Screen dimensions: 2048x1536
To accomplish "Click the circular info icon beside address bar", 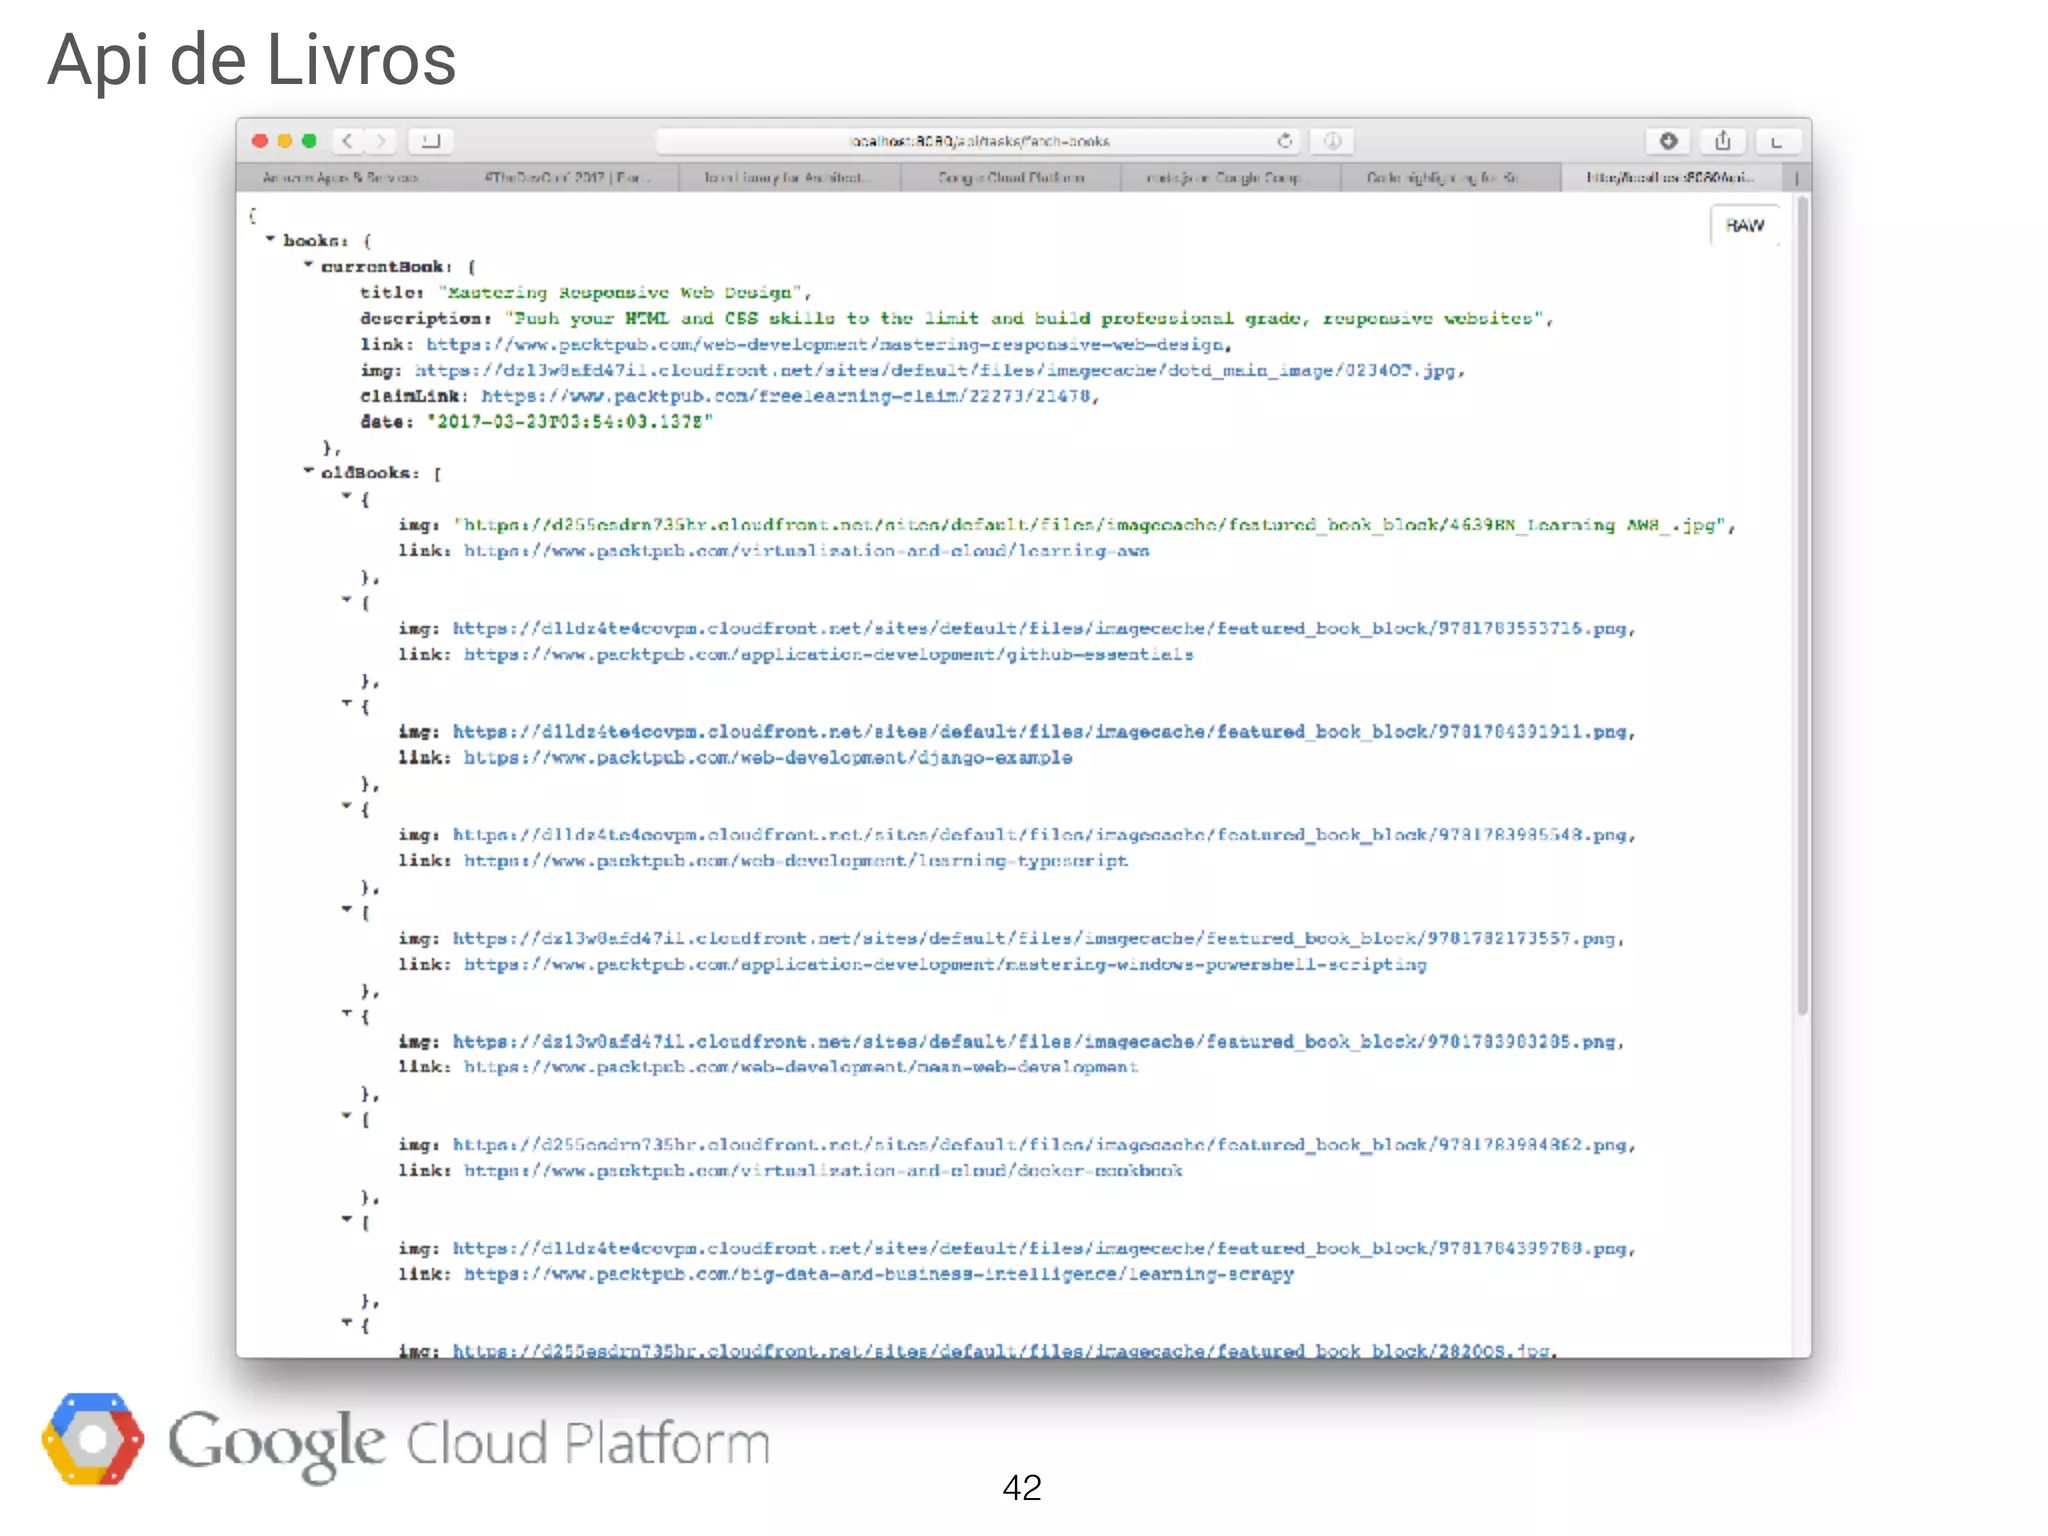I will click(x=1333, y=141).
